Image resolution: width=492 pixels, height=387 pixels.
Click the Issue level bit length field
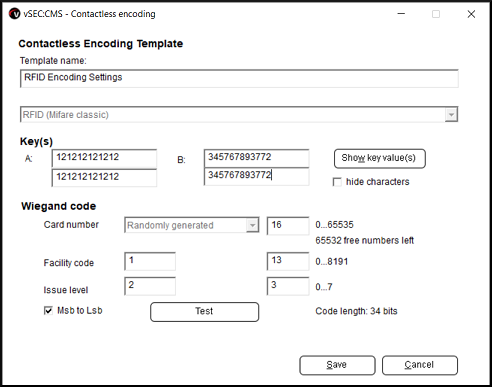[288, 286]
